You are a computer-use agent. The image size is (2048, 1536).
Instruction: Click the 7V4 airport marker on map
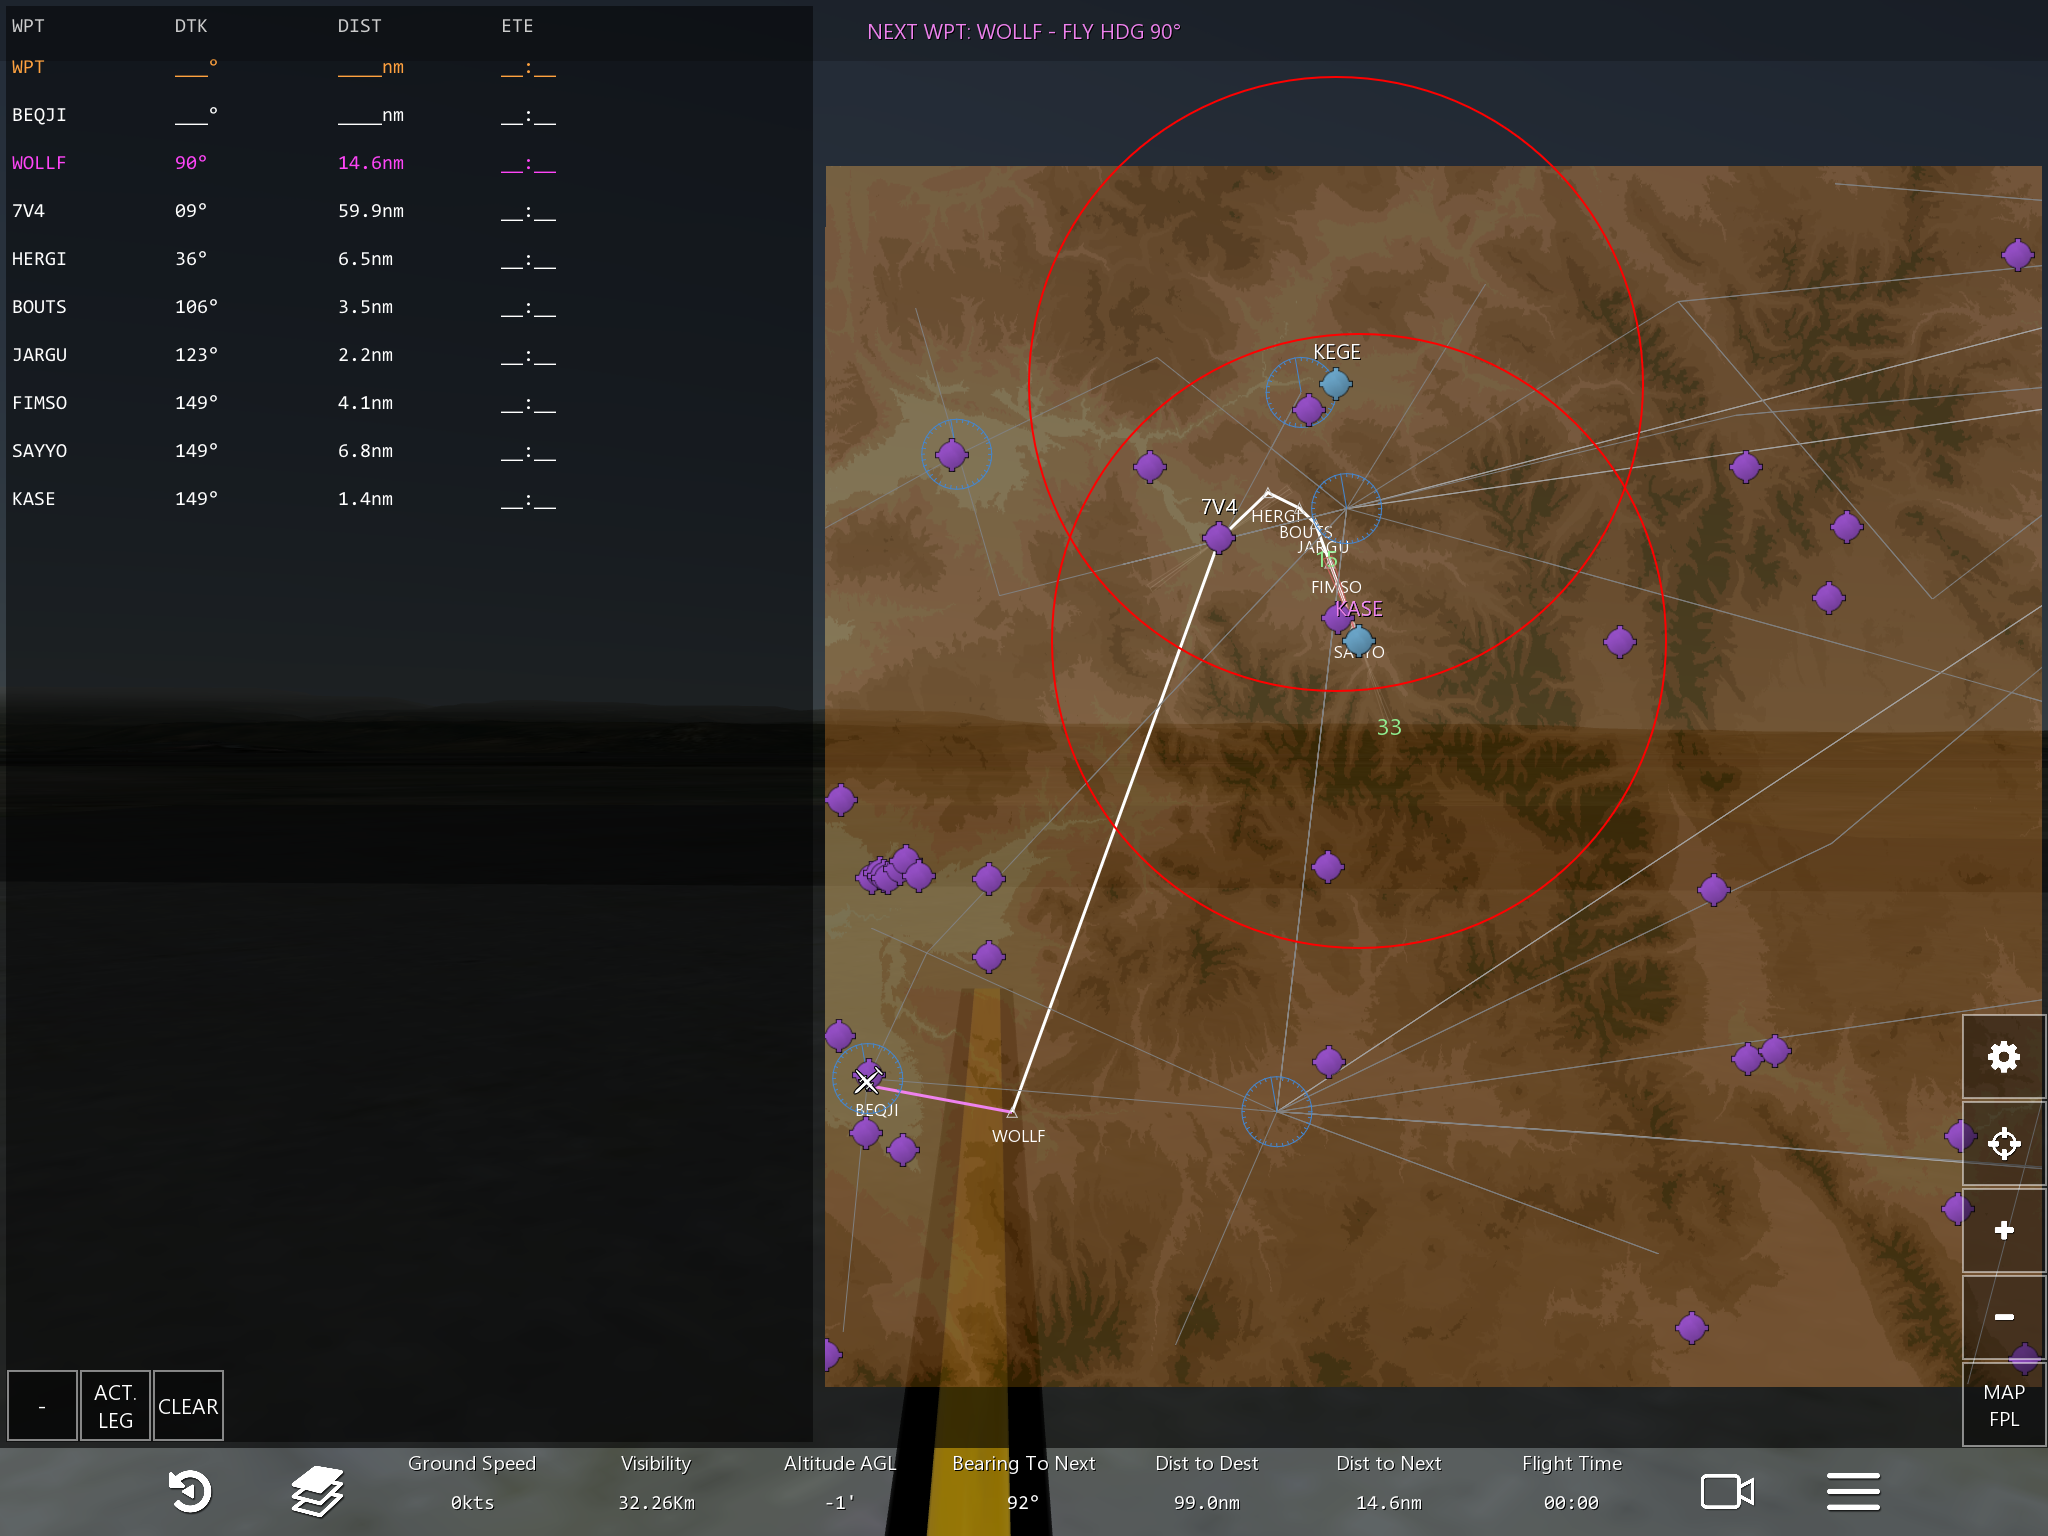[x=1218, y=538]
